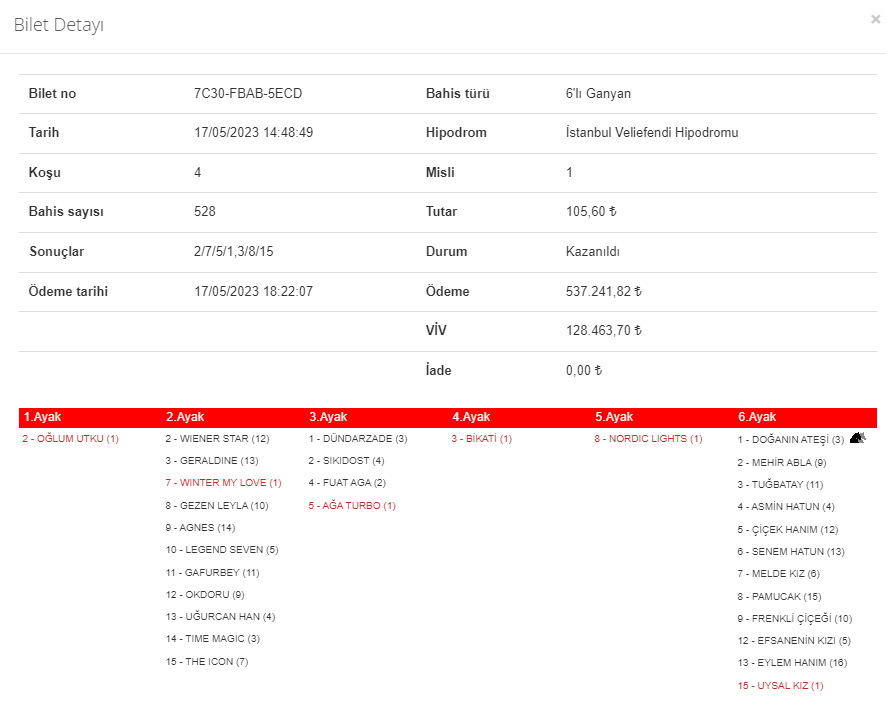Click 12 - EFSANENİN KIZI (5)

[x=794, y=641]
